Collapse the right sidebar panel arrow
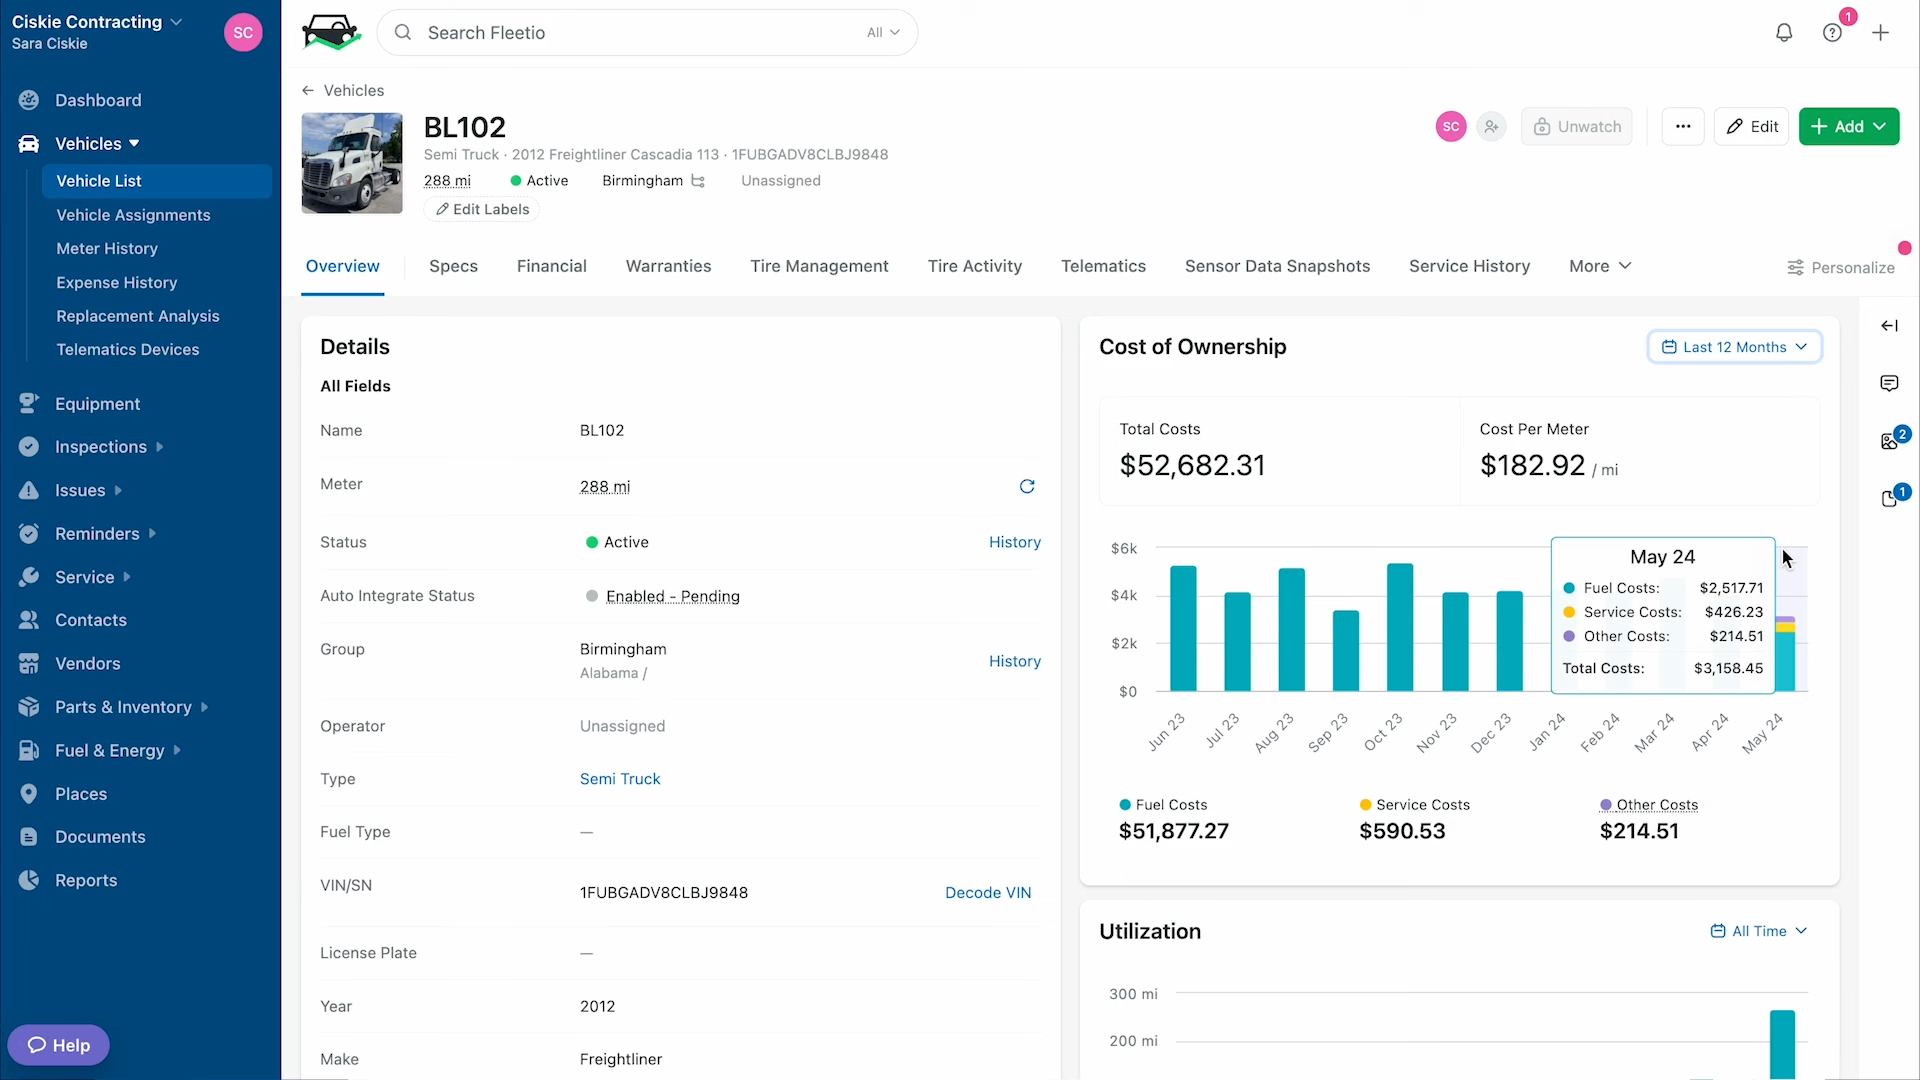This screenshot has width=1920, height=1080. (x=1889, y=326)
